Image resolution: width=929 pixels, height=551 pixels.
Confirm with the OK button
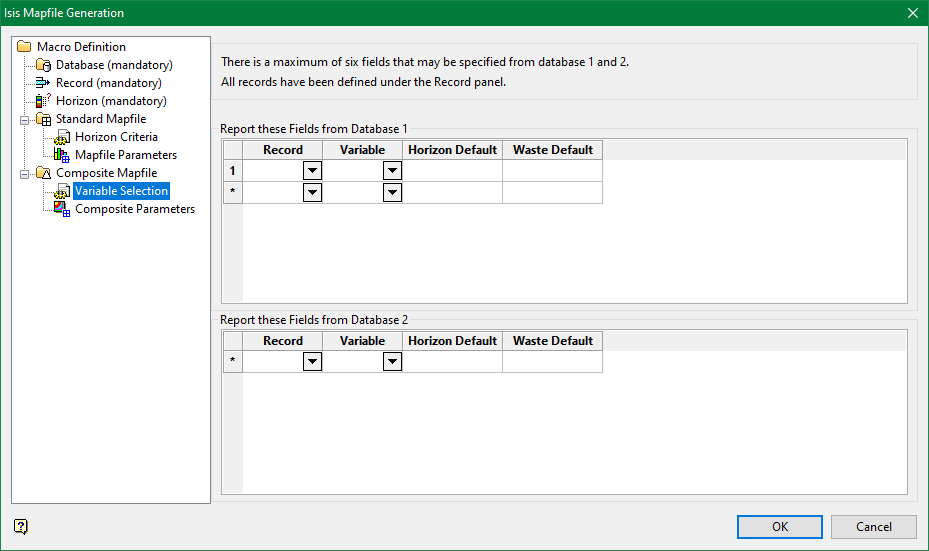pos(780,527)
